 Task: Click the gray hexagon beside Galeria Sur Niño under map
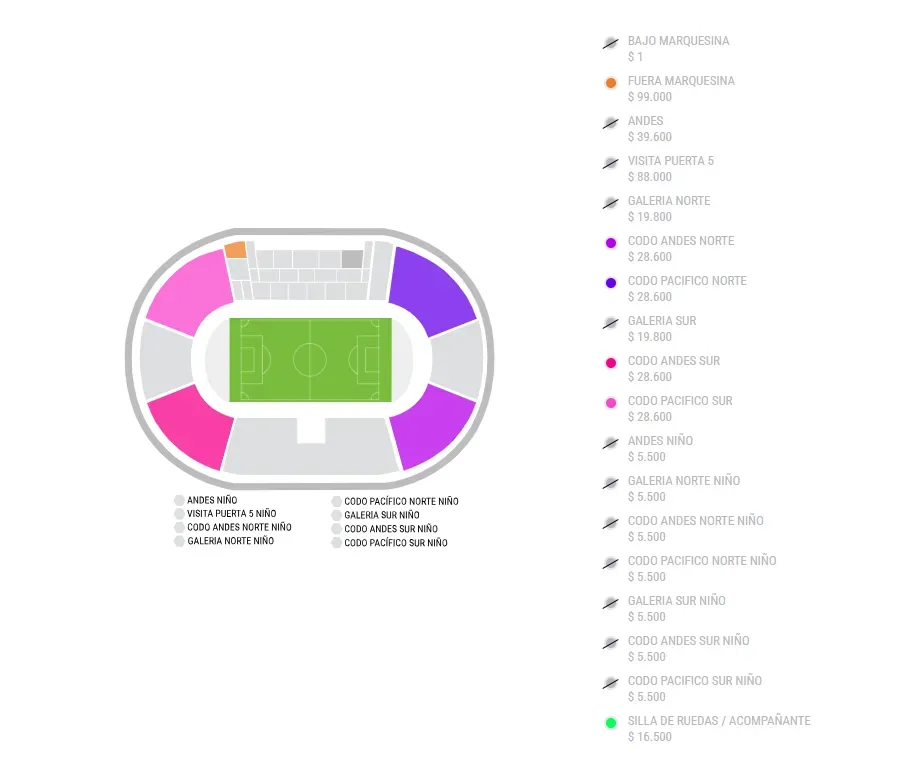click(336, 516)
